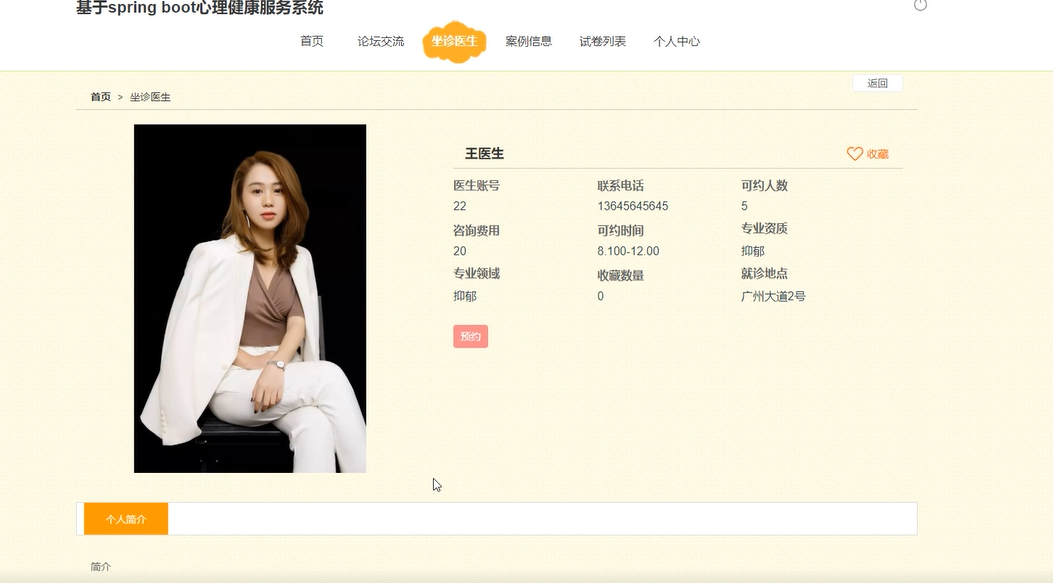The image size is (1053, 583).
Task: Click the account value 22
Action: click(459, 206)
